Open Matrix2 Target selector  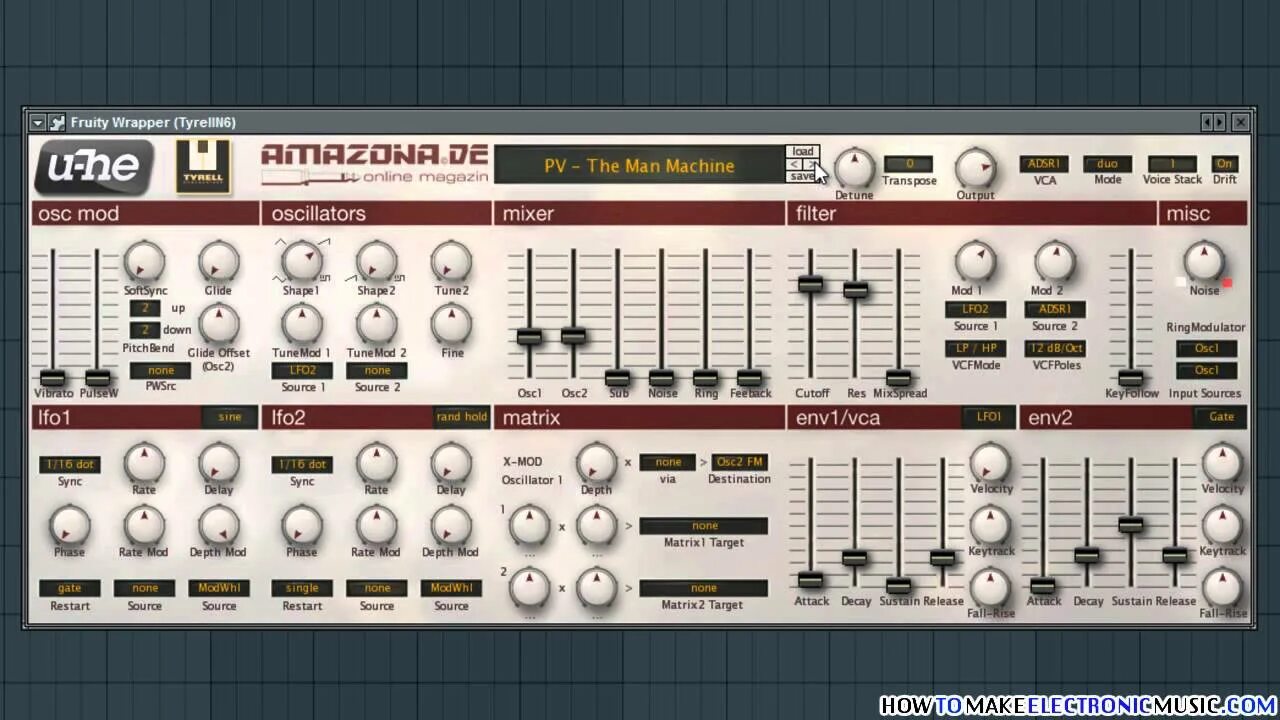coord(704,588)
